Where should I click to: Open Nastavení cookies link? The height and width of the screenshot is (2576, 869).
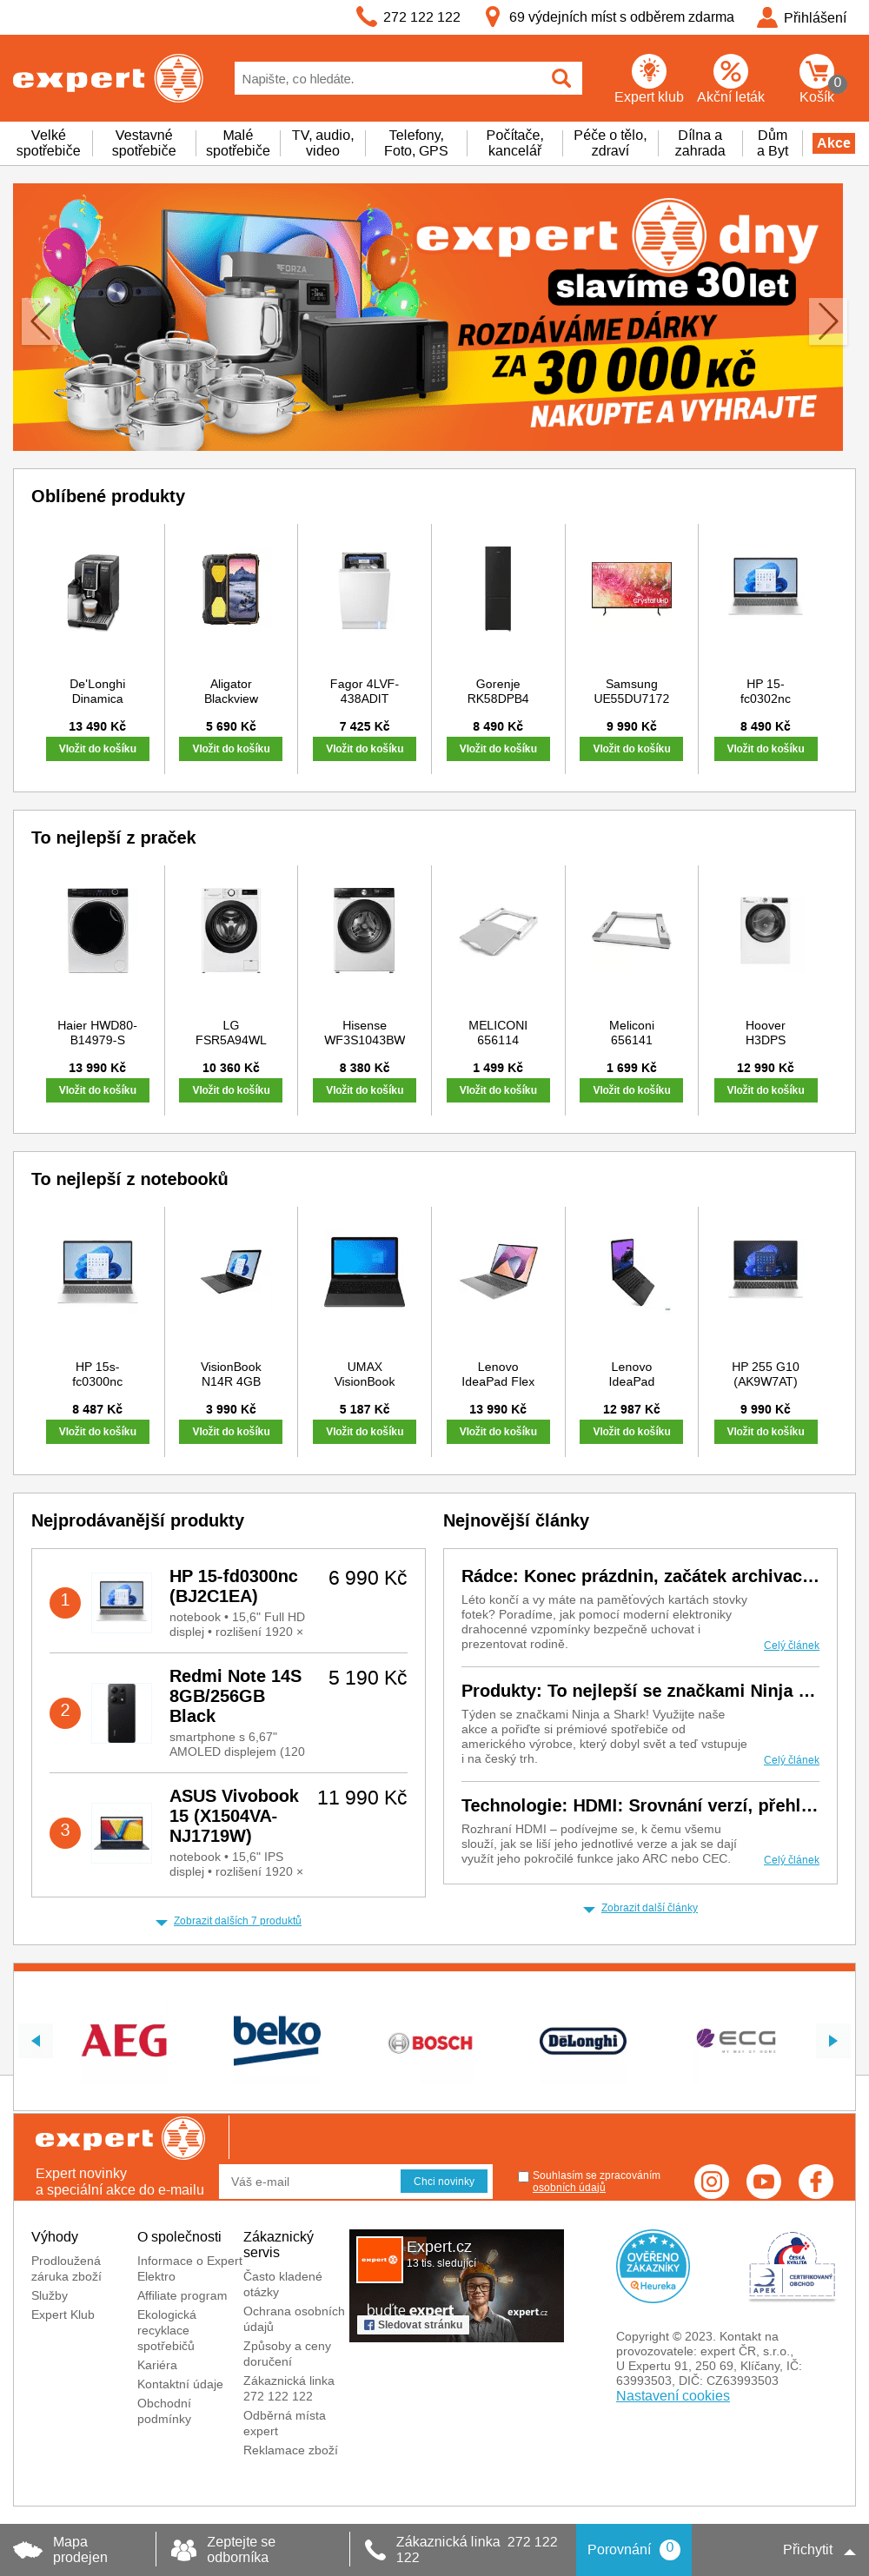pos(672,2395)
